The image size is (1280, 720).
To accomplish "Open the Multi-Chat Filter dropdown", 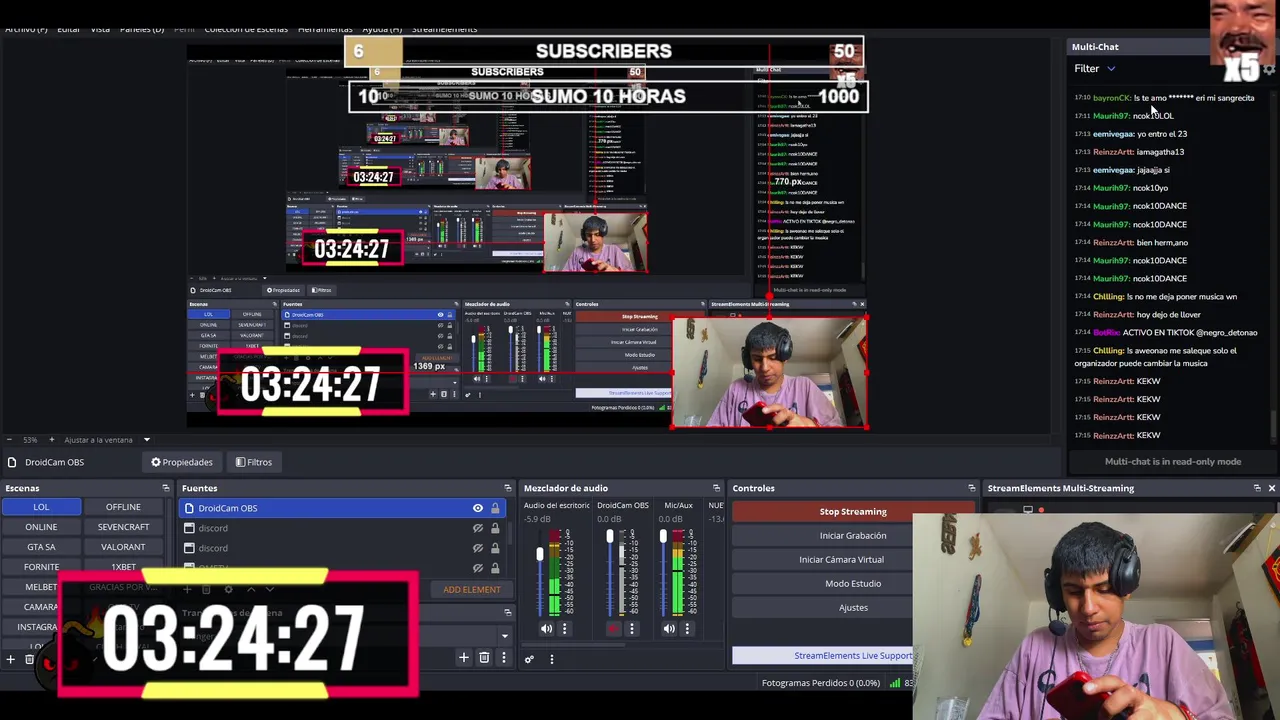I will (1095, 69).
